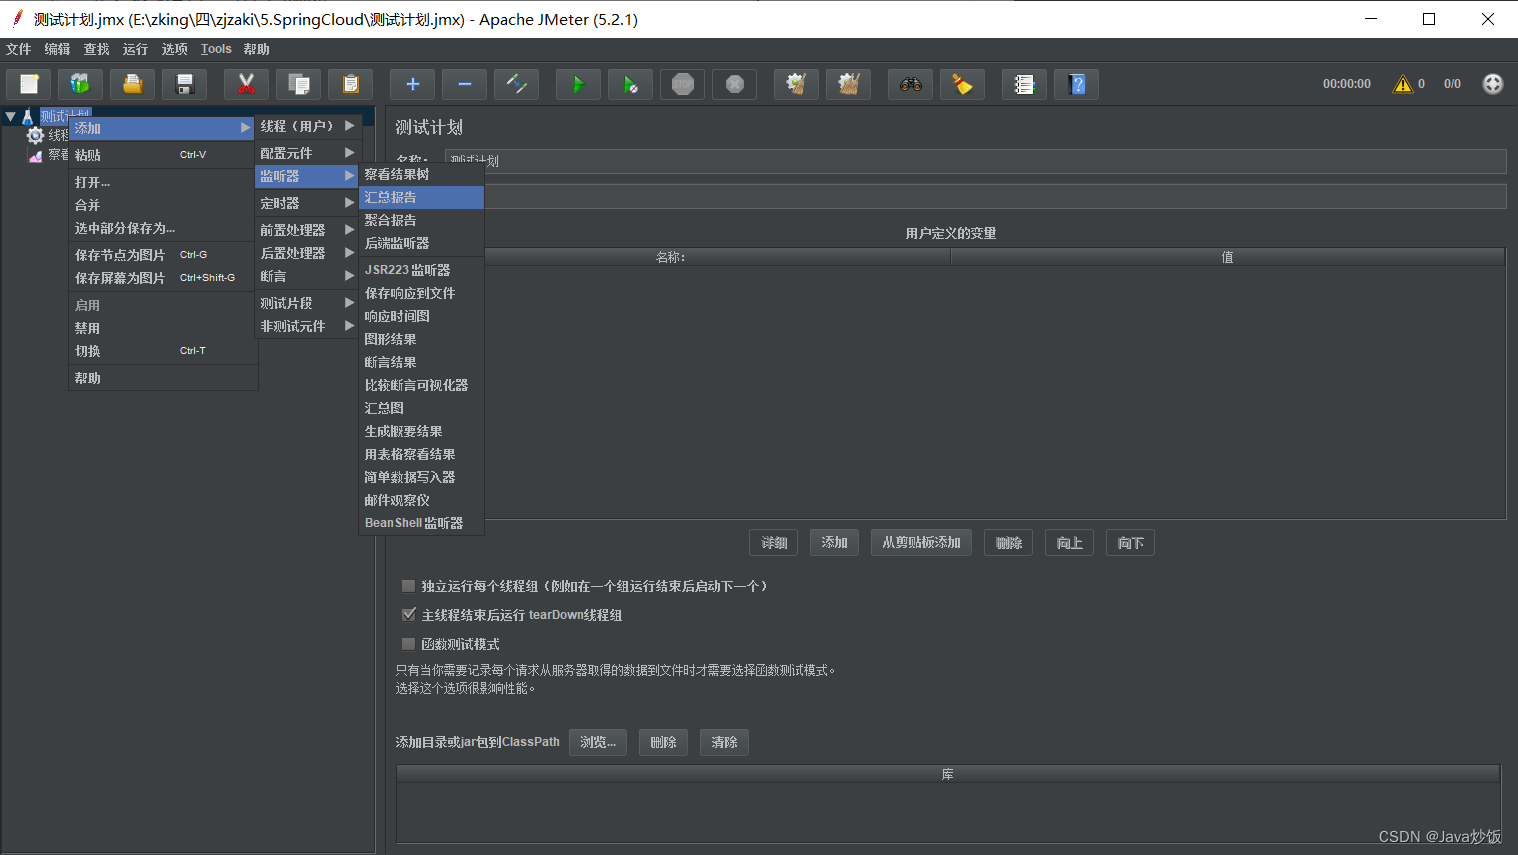
Task: Click the Expand all plus icon
Action: pyautogui.click(x=412, y=85)
